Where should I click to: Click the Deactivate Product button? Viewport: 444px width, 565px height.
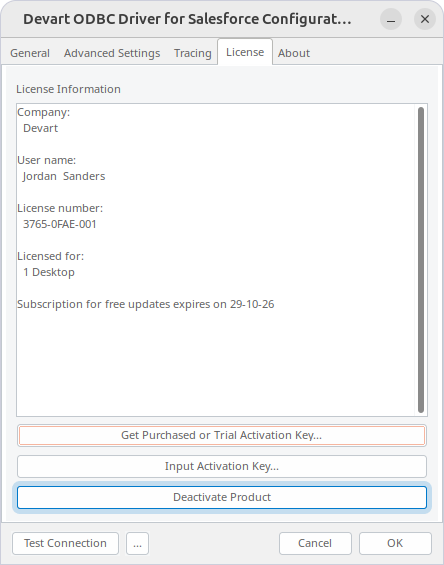tap(222, 497)
